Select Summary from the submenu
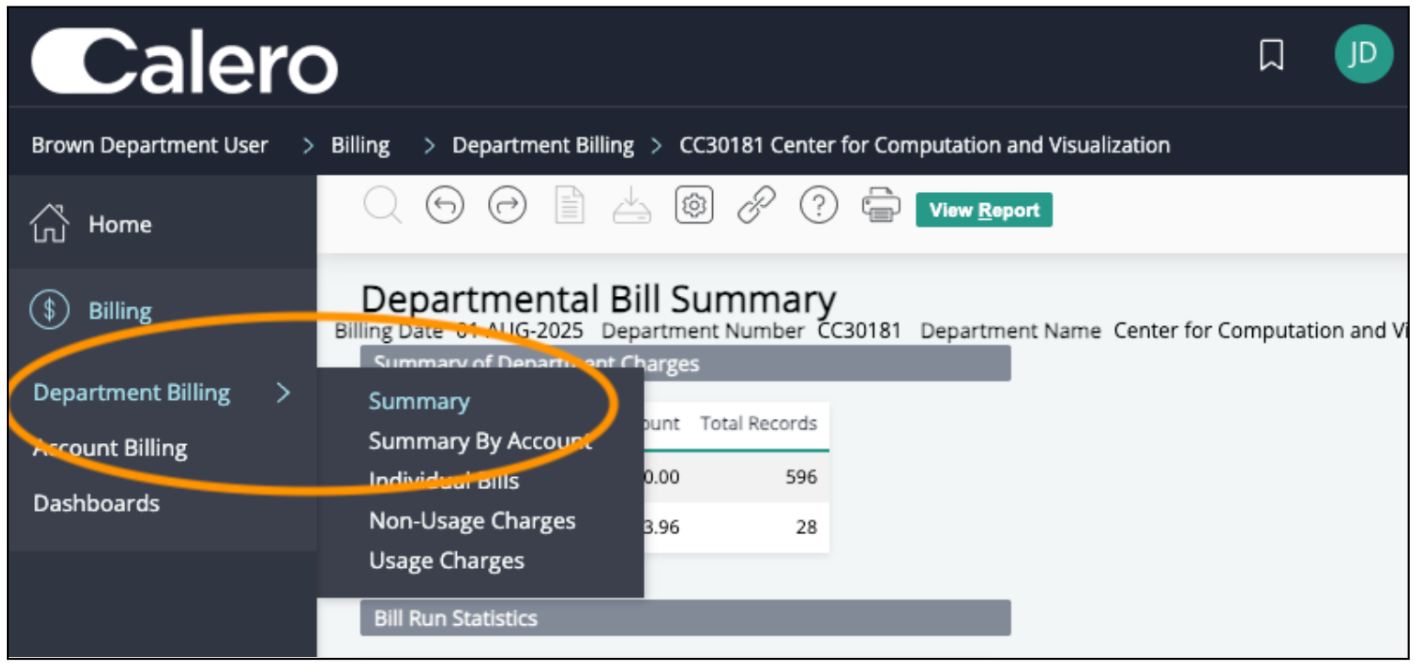 point(419,401)
